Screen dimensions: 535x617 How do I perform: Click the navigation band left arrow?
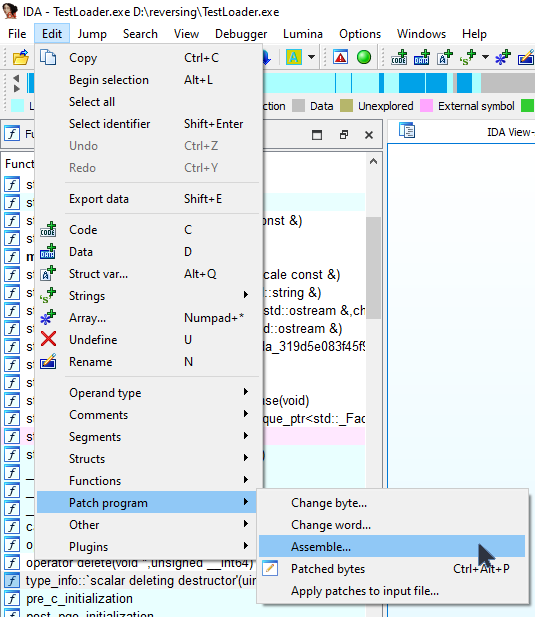pyautogui.click(x=16, y=78)
